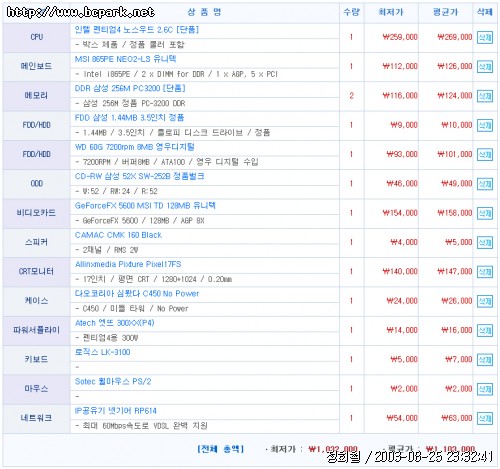The height and width of the screenshot is (469, 500).
Task: Select the 마우스 category cell
Action: (x=37, y=389)
